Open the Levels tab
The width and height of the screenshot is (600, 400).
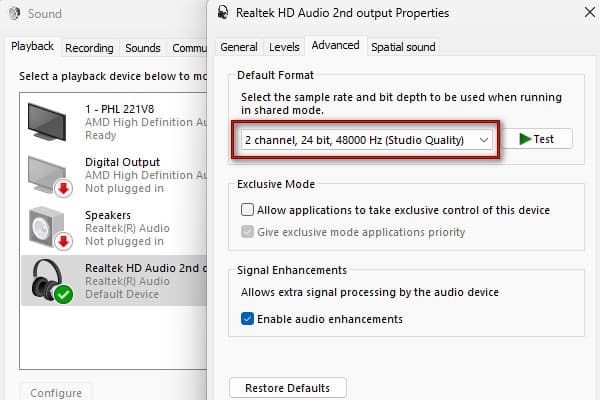[284, 47]
